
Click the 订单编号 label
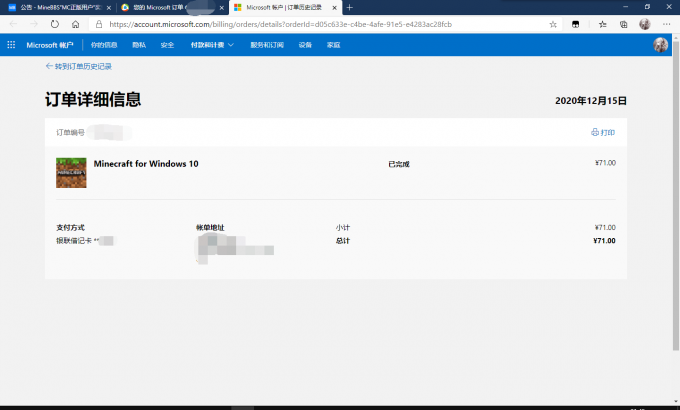coord(70,132)
